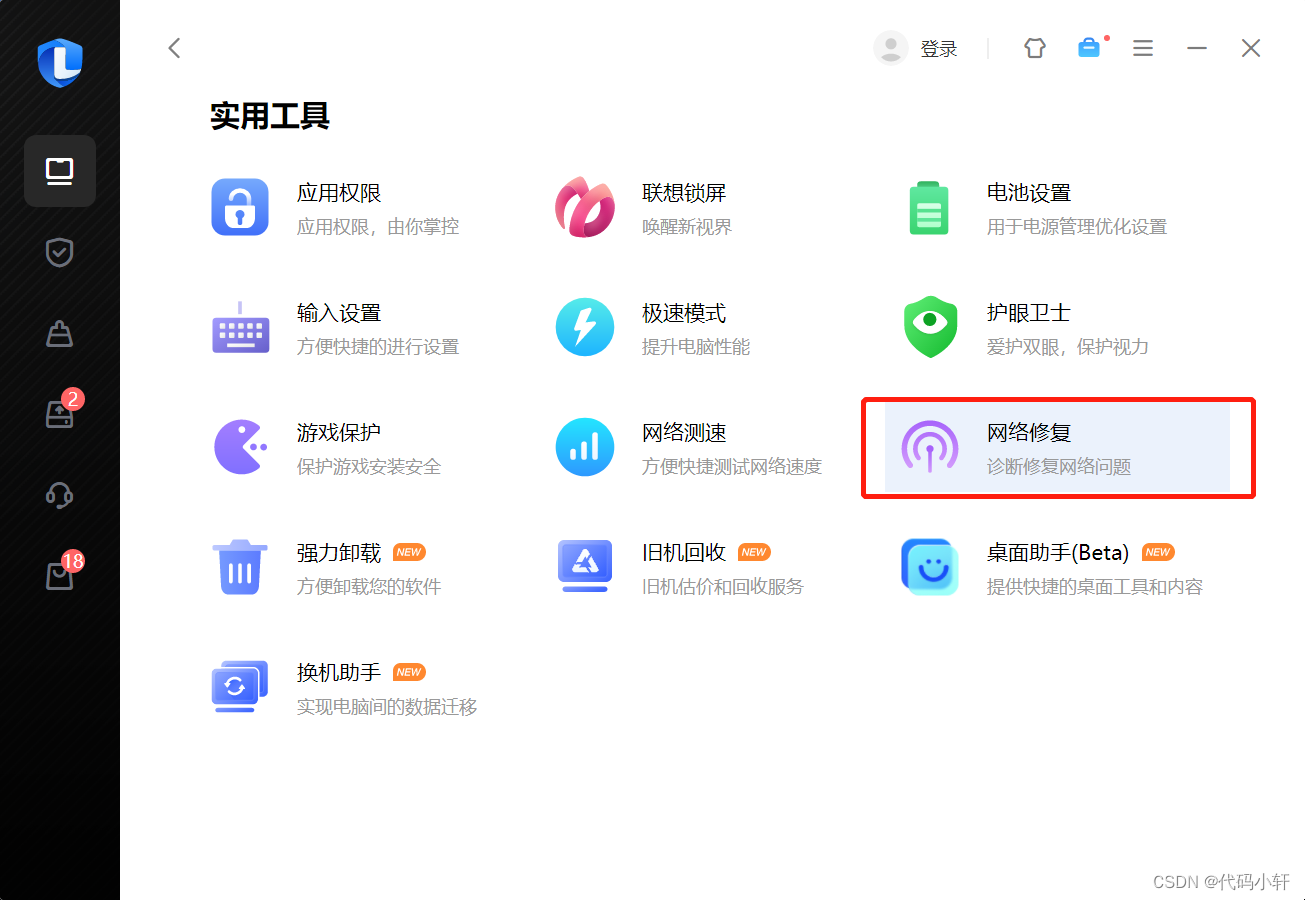Select the computer monitor icon in the sidebar

coord(60,171)
